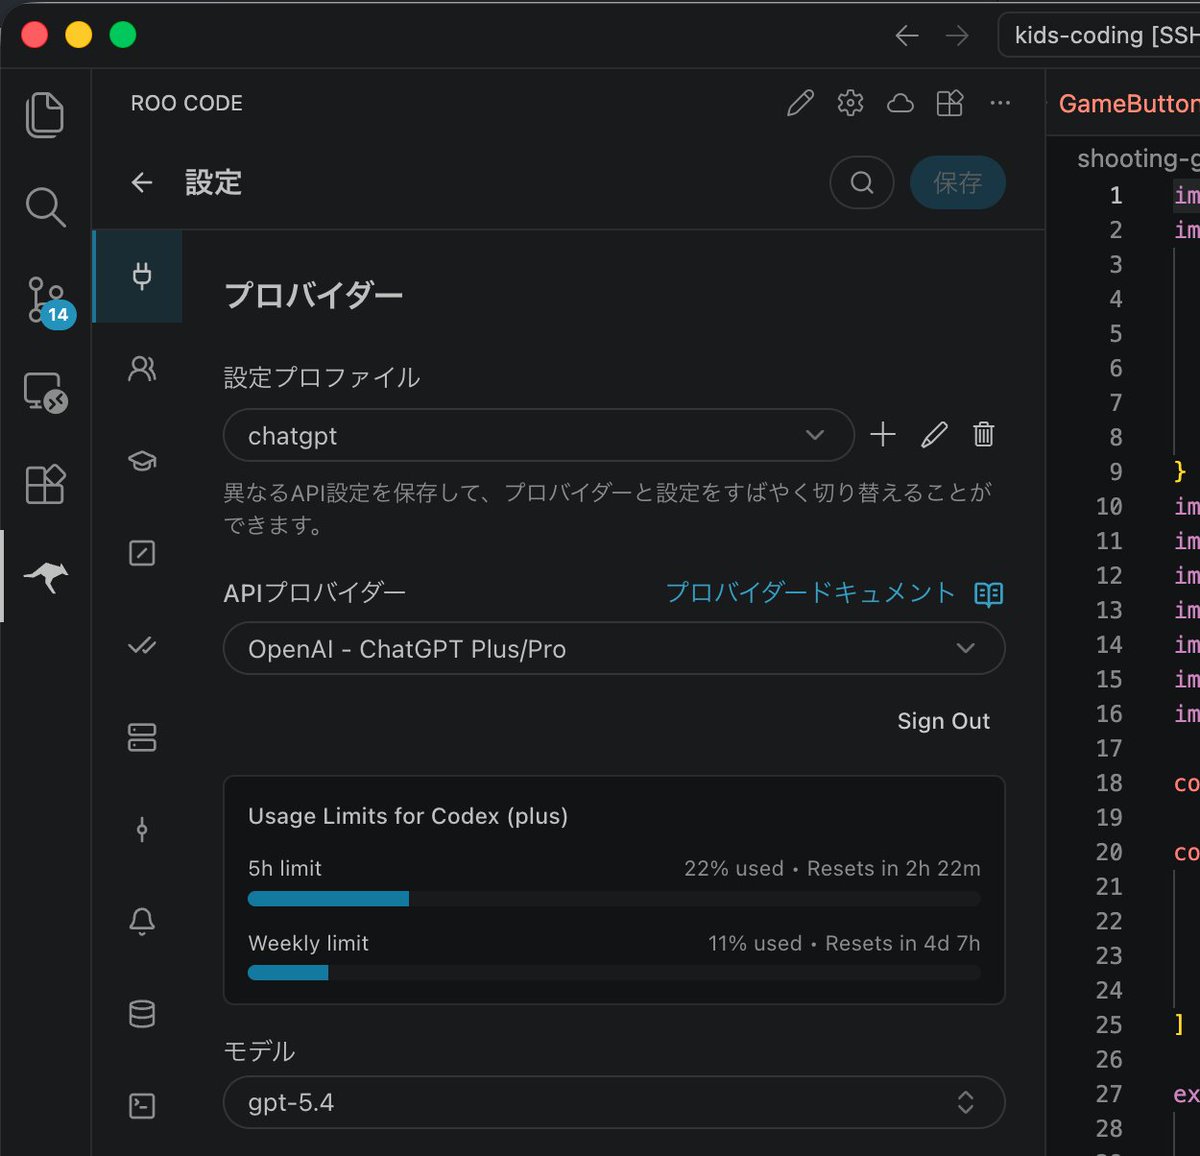This screenshot has height=1156, width=1200.
Task: Open Source Control with 14 changes badge
Action: pos(48,300)
